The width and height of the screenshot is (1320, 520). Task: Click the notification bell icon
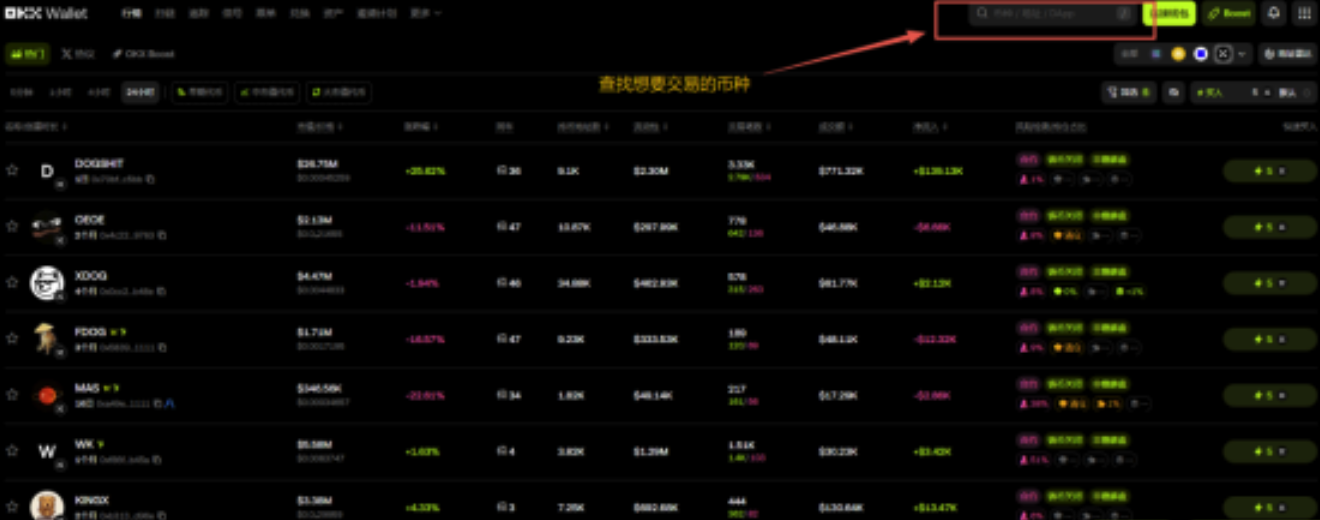1274,13
